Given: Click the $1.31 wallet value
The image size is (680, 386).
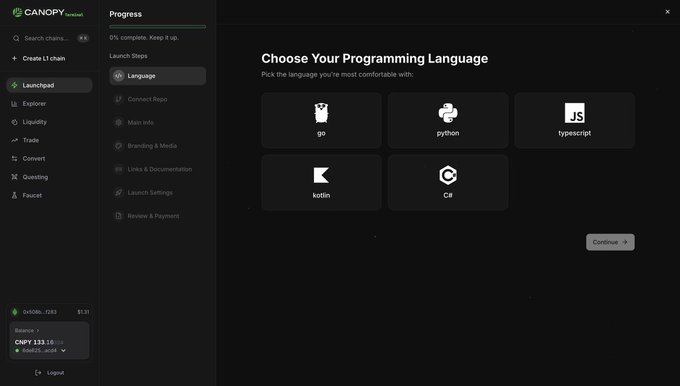Looking at the screenshot, I should (x=83, y=312).
